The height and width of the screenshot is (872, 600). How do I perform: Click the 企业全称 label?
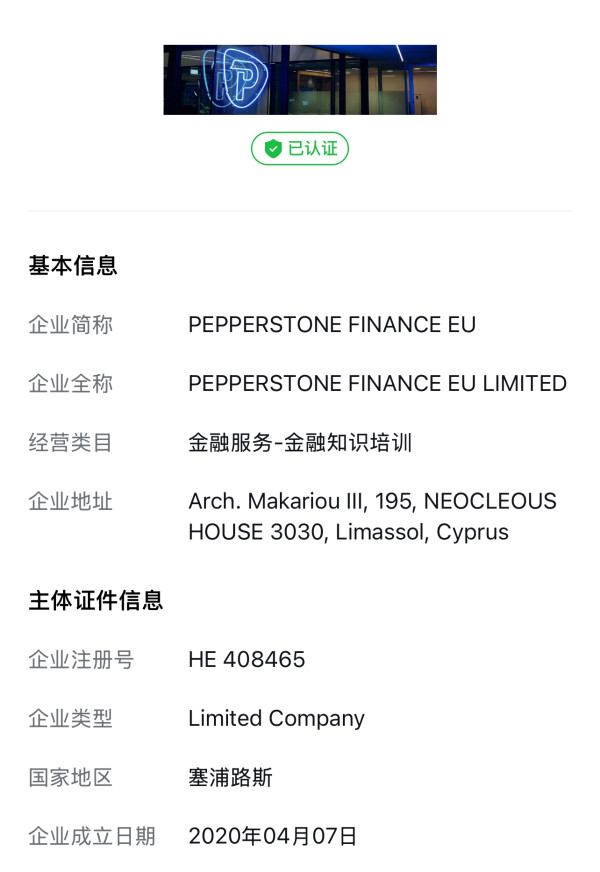pyautogui.click(x=71, y=384)
